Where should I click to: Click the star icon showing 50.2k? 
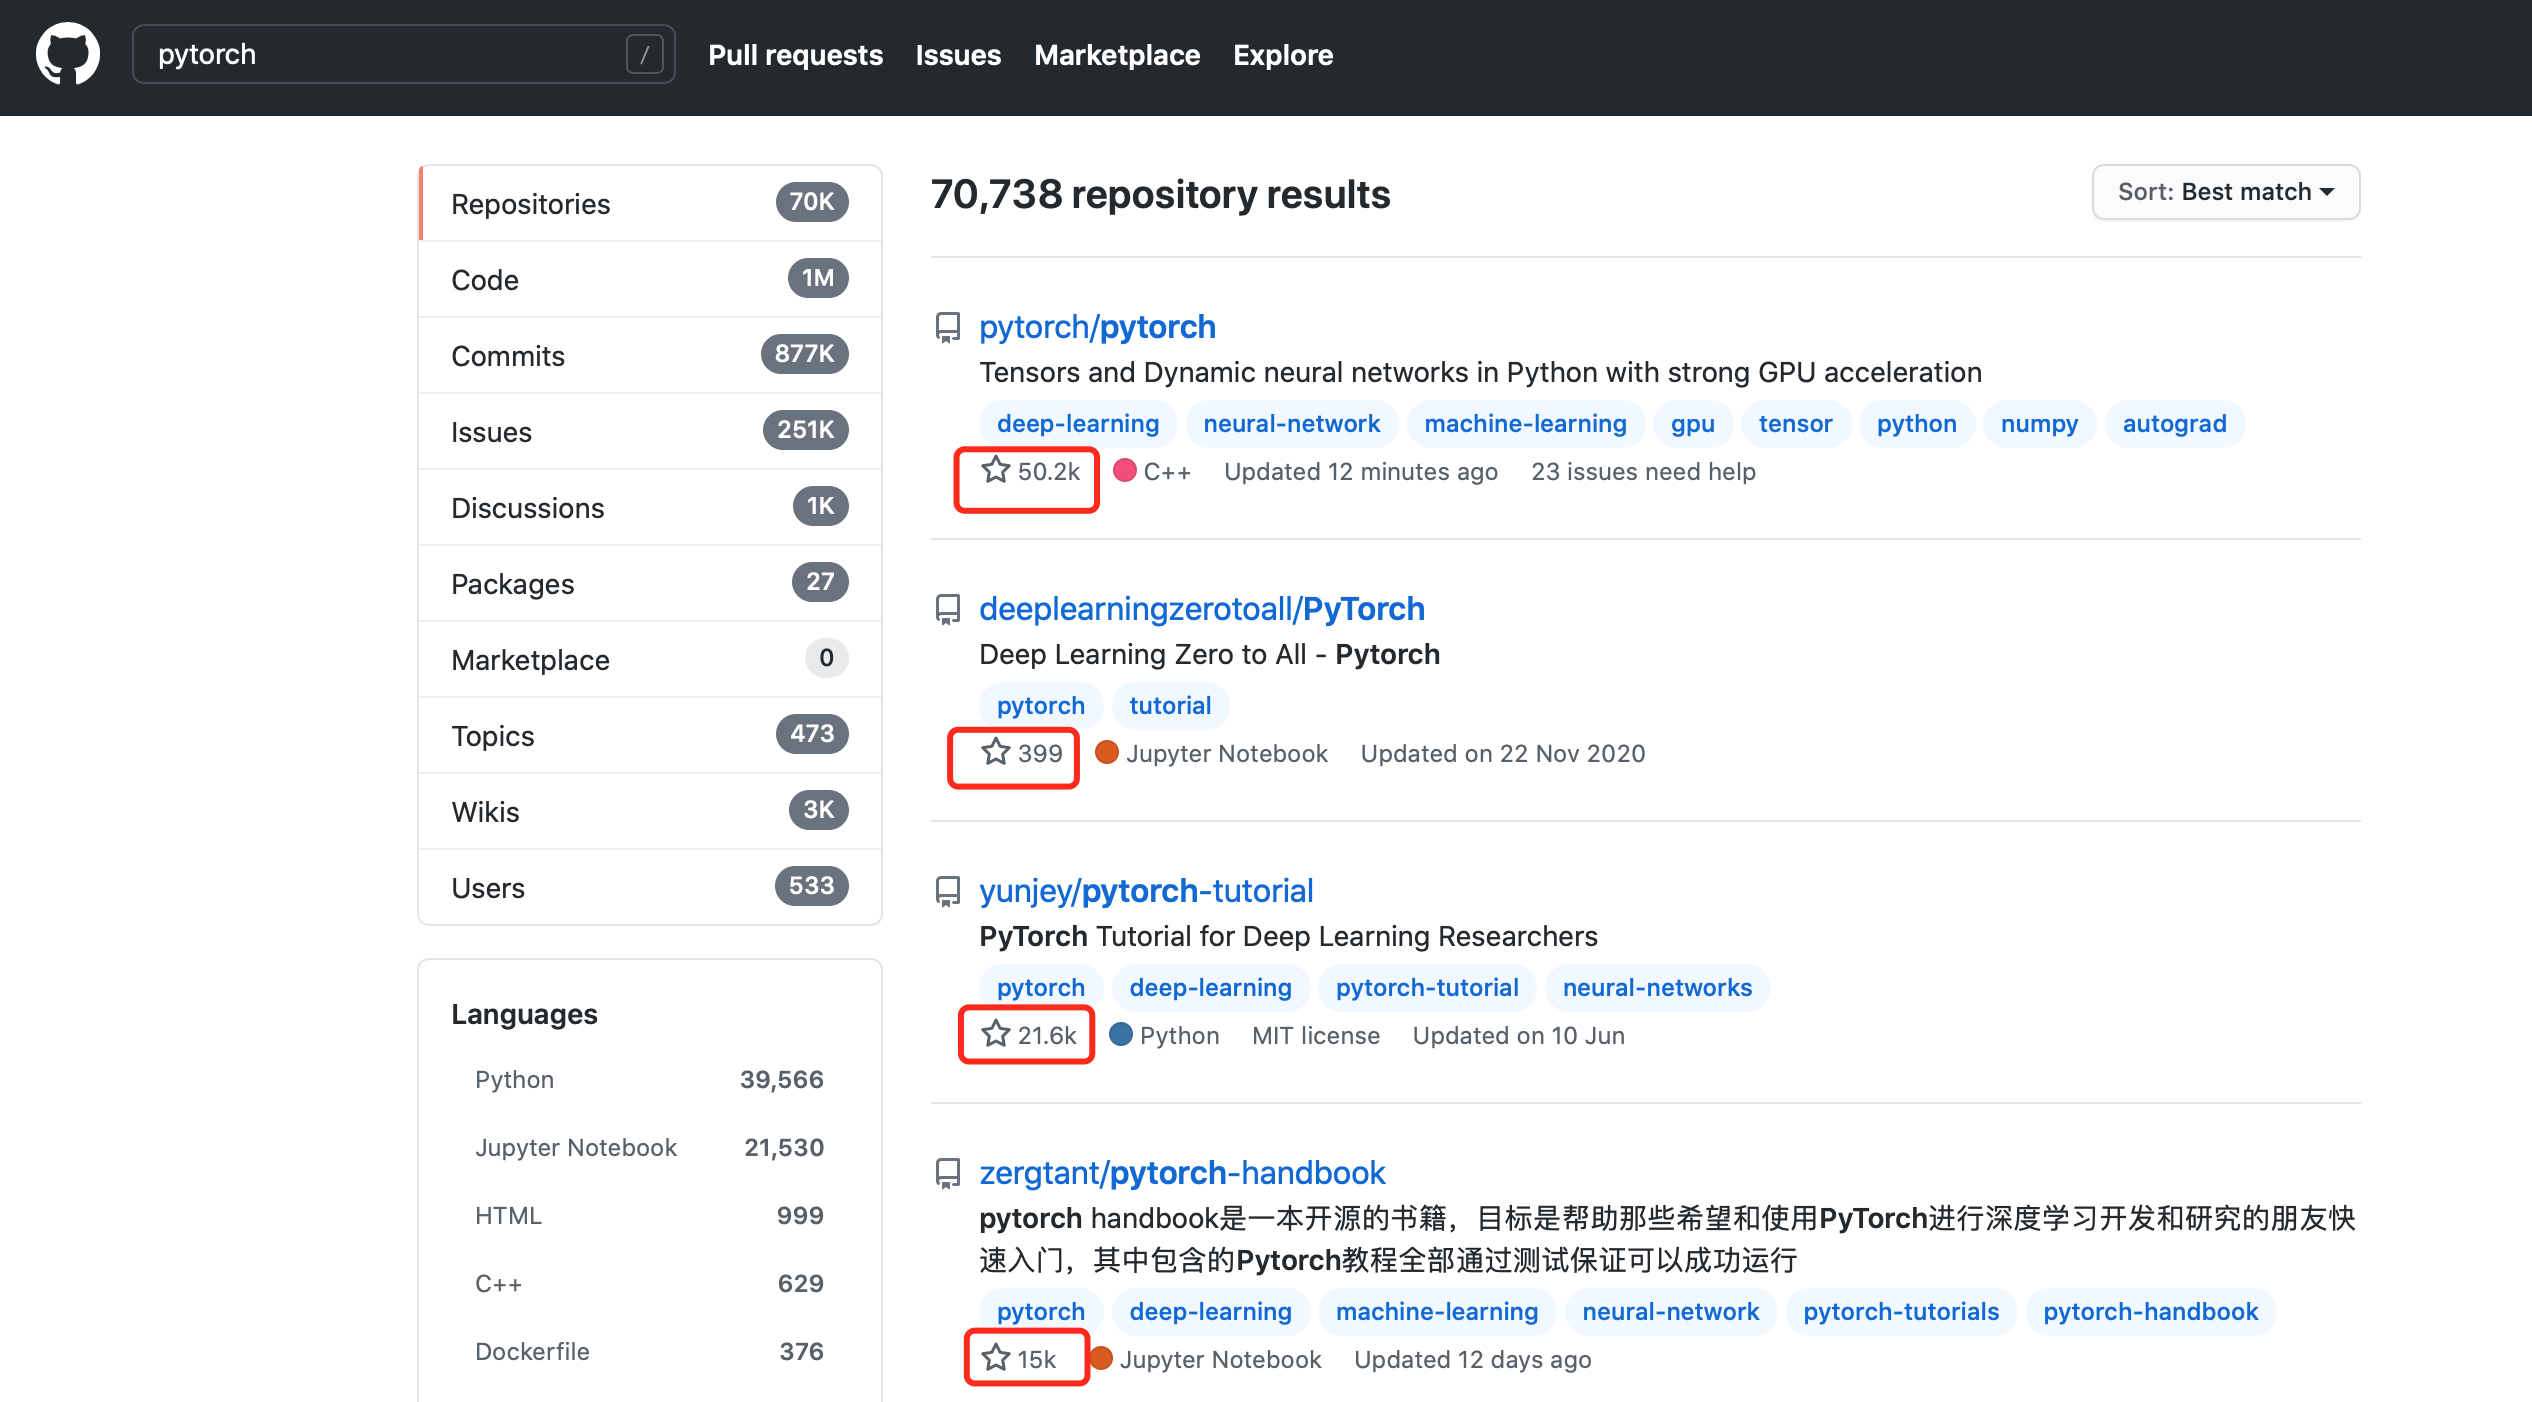pos(995,470)
